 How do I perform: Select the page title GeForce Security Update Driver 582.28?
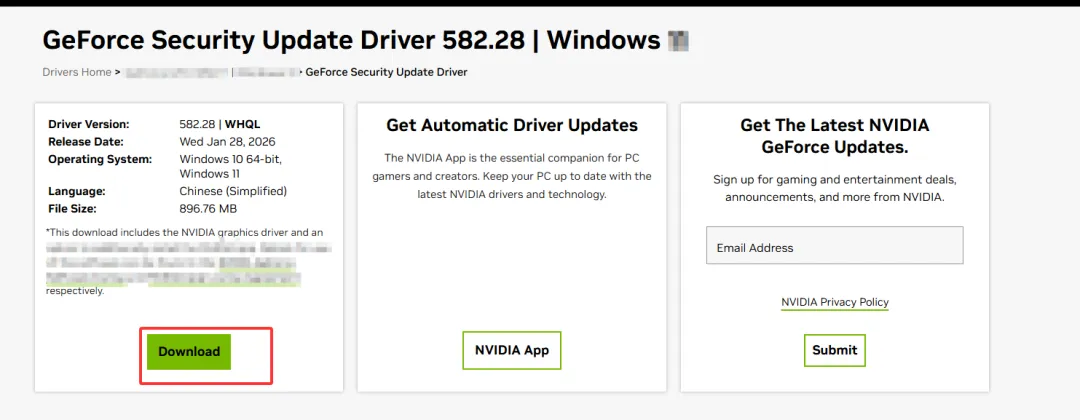click(284, 41)
